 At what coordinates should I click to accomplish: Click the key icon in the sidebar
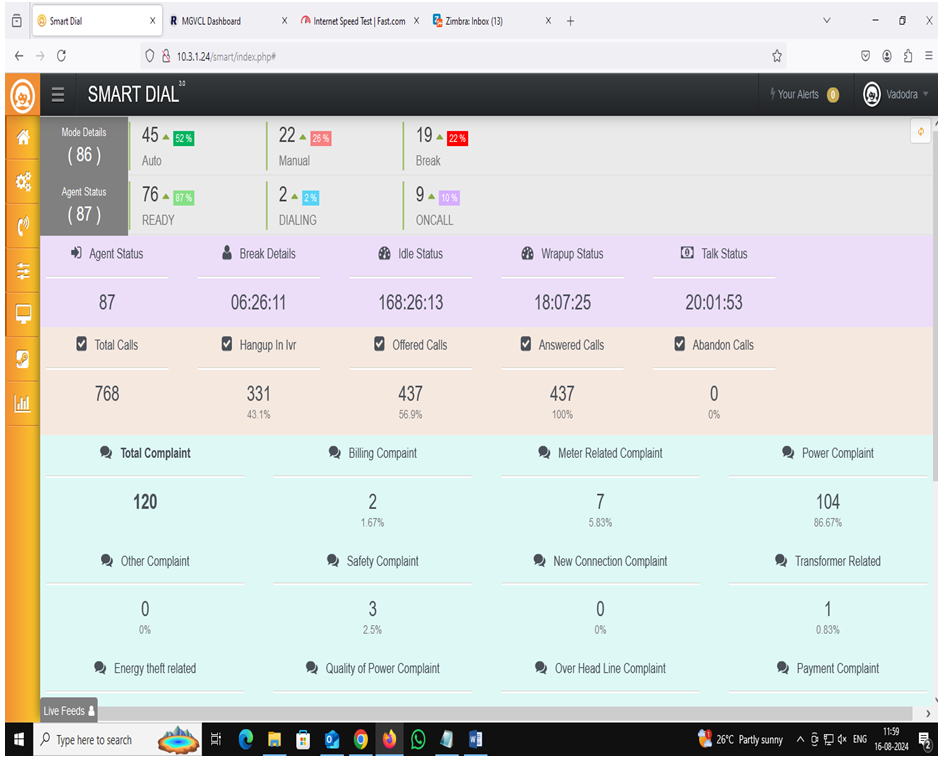[23, 359]
